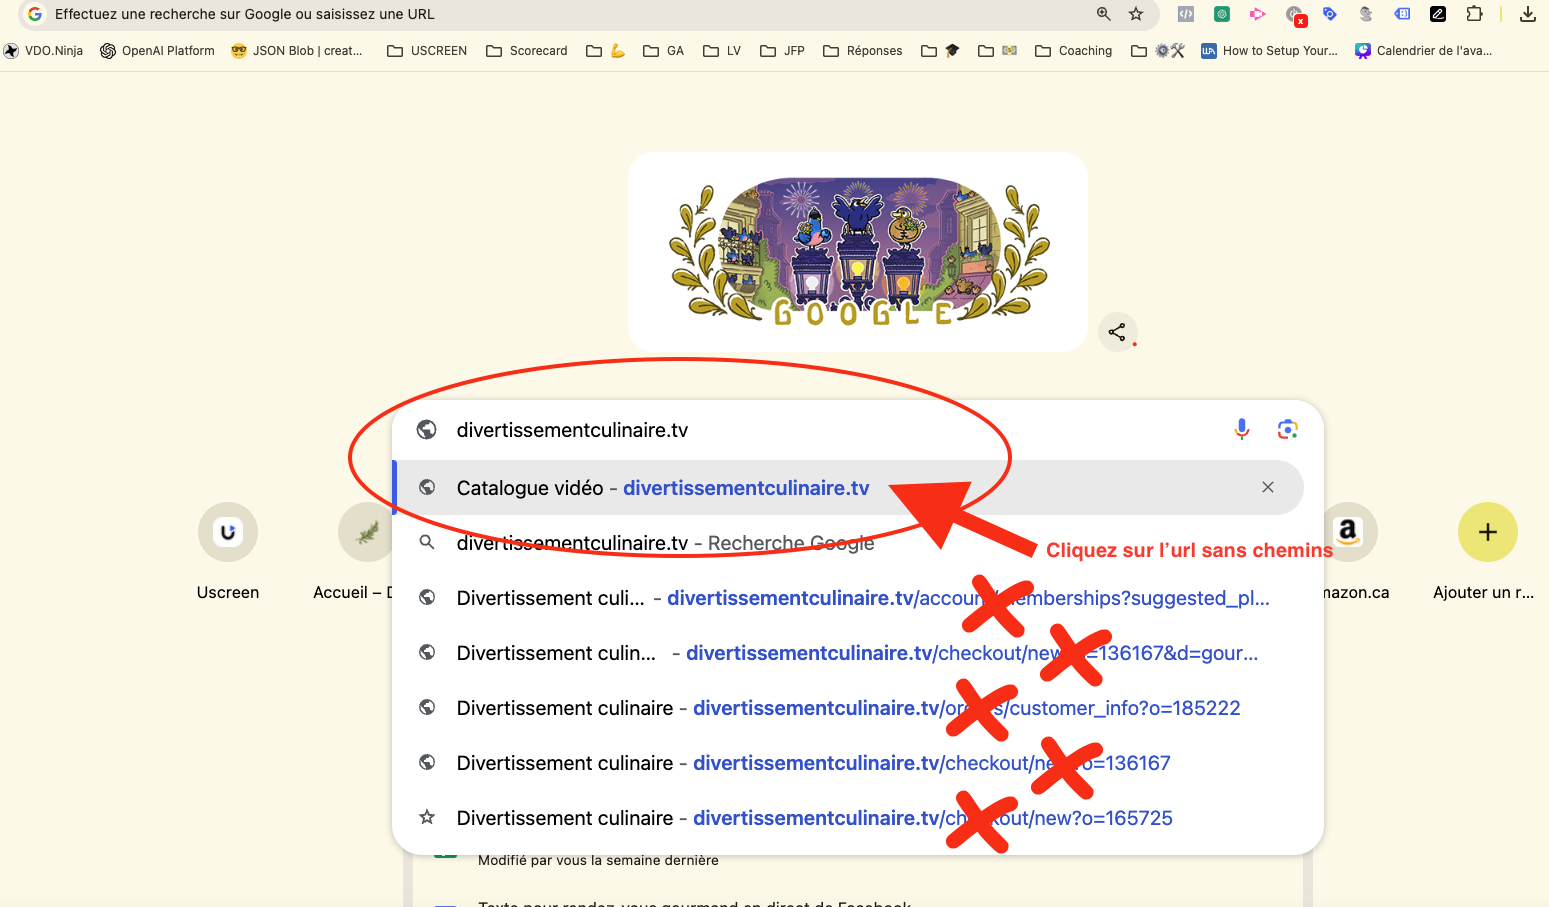
Task: Click the zoom magnifier icon in address bar
Action: point(1104,14)
